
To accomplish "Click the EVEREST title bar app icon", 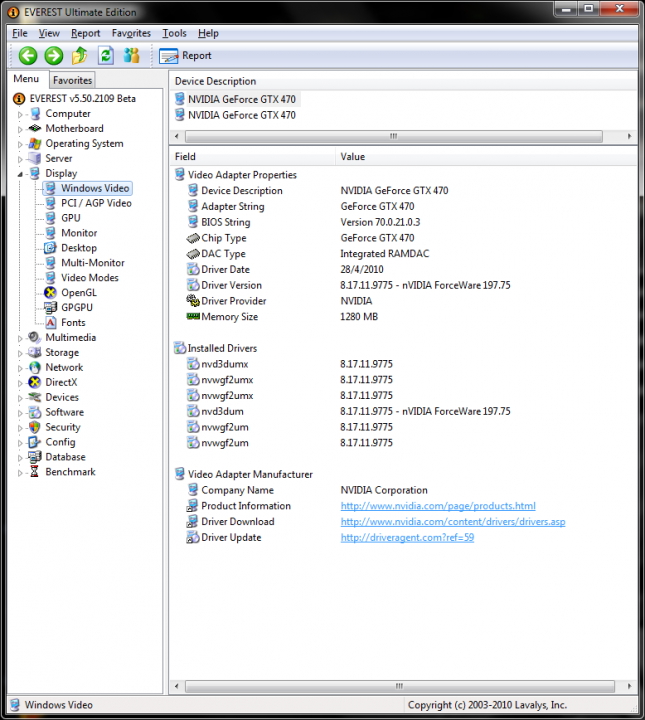I will pos(14,12).
